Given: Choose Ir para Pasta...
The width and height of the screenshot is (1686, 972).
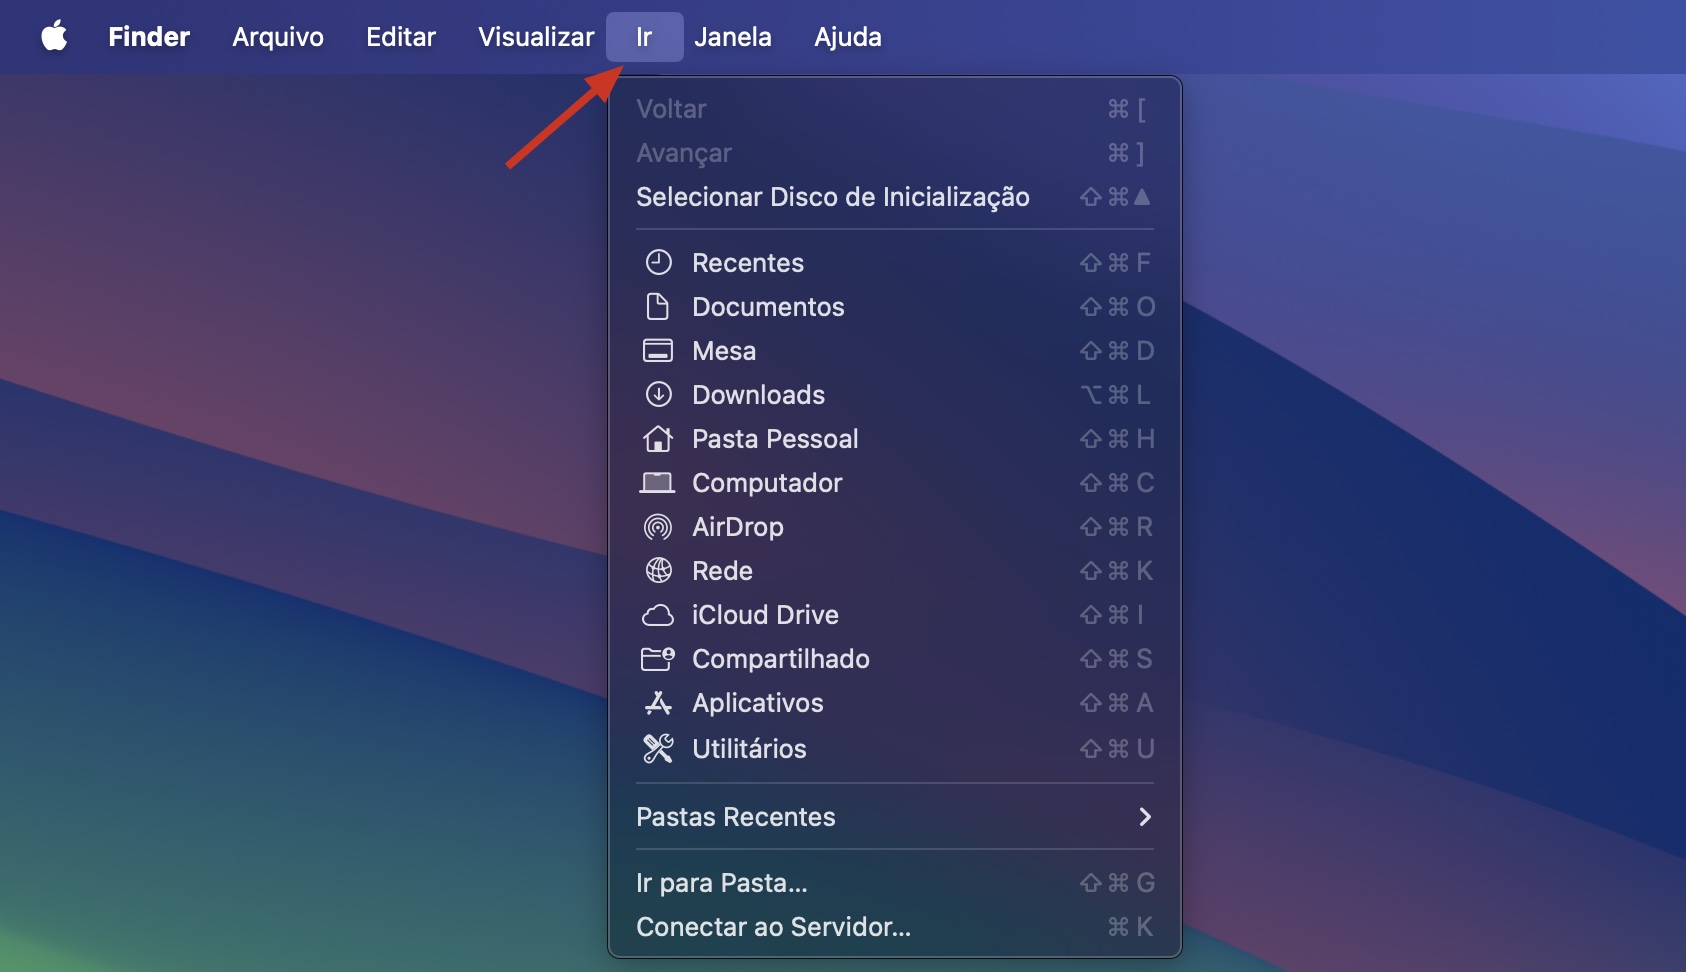Looking at the screenshot, I should click(x=723, y=882).
